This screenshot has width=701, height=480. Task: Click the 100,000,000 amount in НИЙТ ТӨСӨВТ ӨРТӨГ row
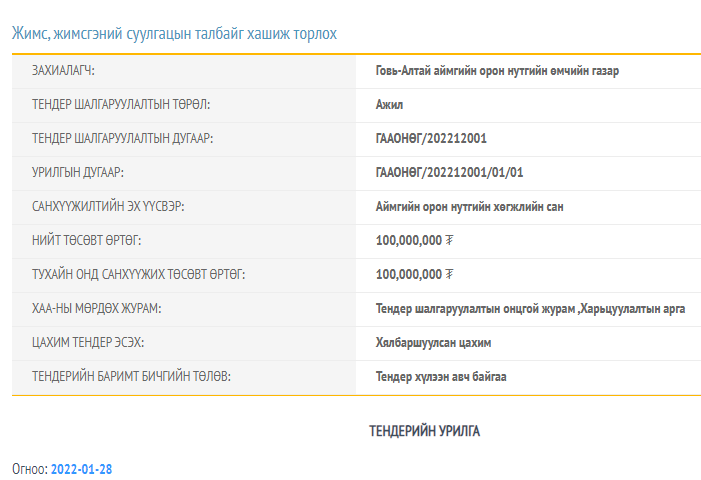pyautogui.click(x=408, y=240)
